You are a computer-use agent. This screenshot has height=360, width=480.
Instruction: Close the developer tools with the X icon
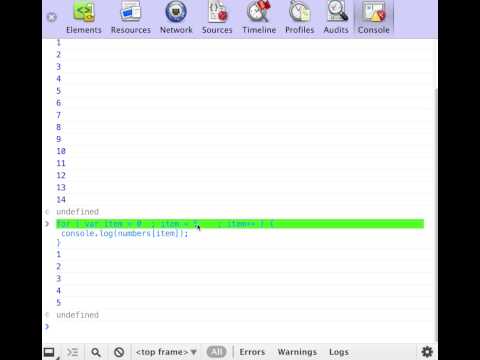(52, 17)
